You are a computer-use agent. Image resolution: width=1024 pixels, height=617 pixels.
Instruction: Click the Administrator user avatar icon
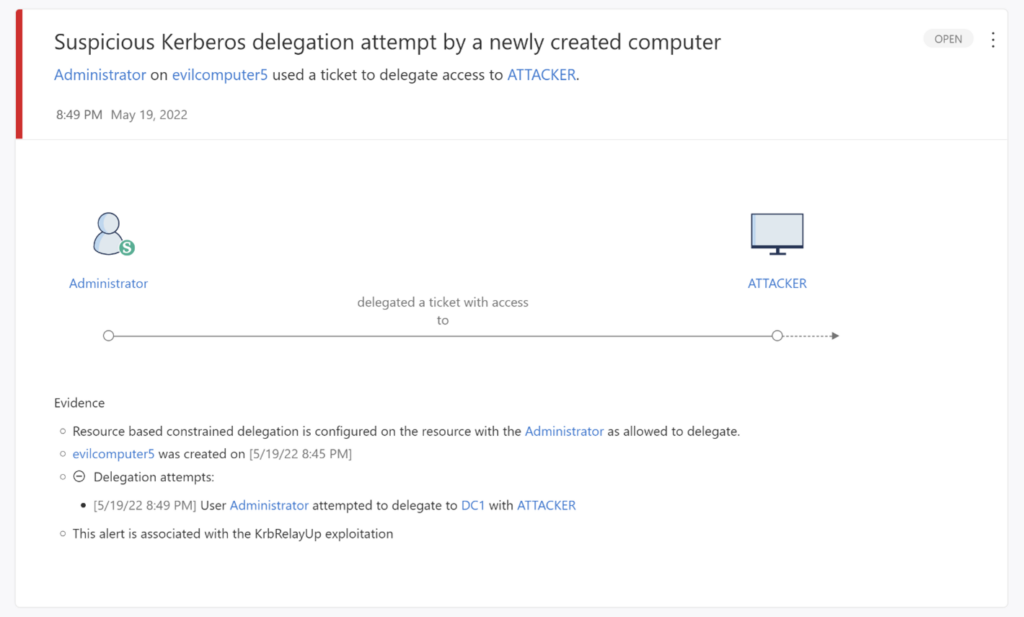pos(106,232)
